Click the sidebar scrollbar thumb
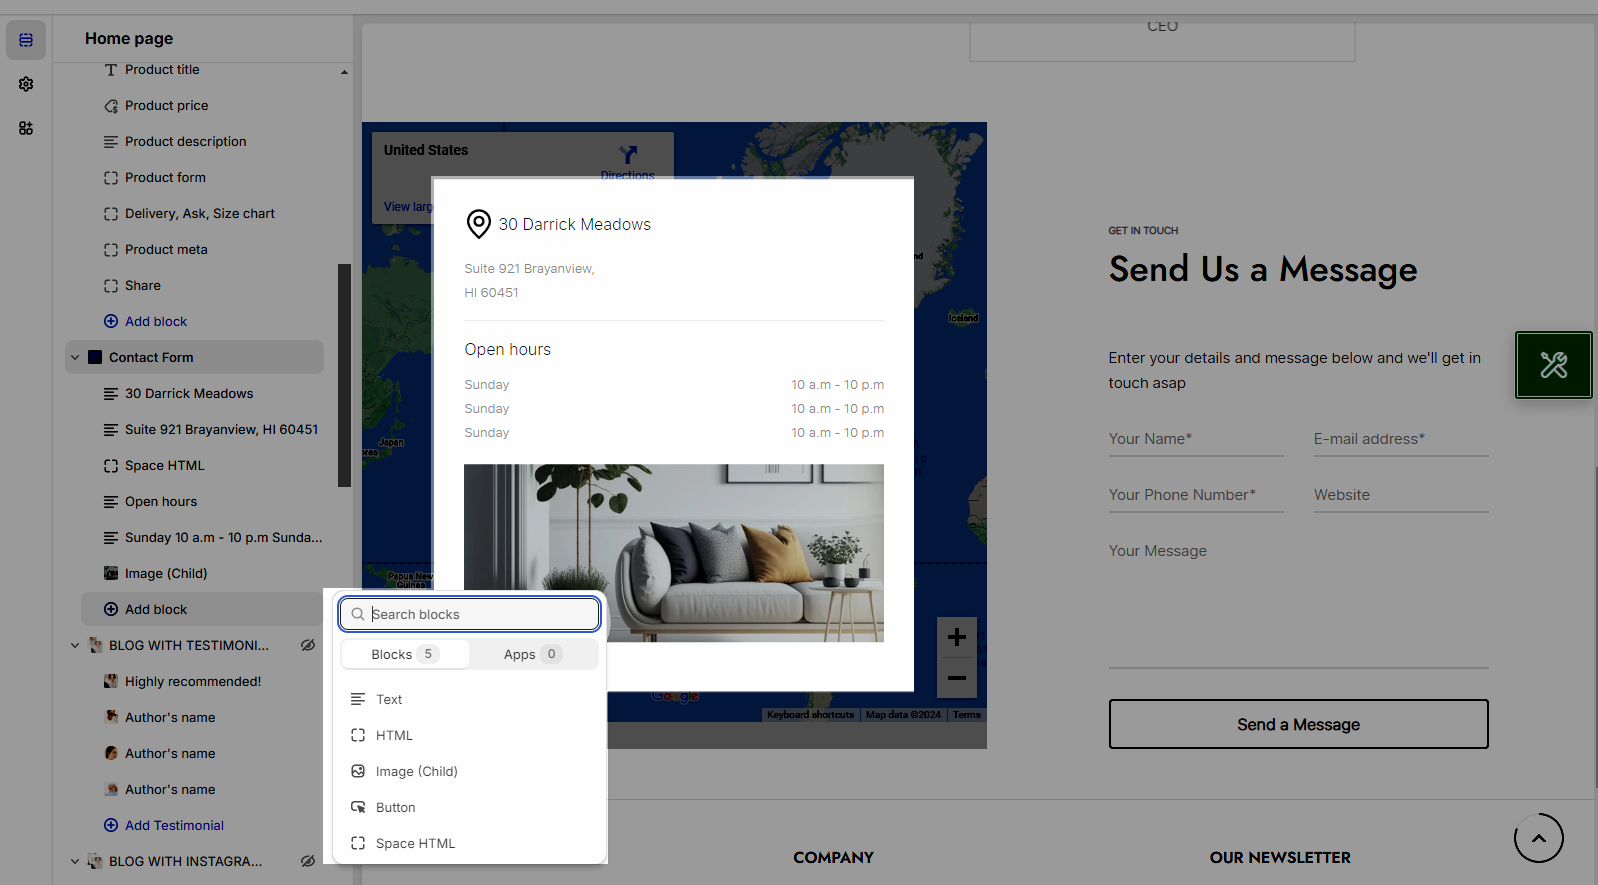Image resolution: width=1598 pixels, height=885 pixels. 345,375
